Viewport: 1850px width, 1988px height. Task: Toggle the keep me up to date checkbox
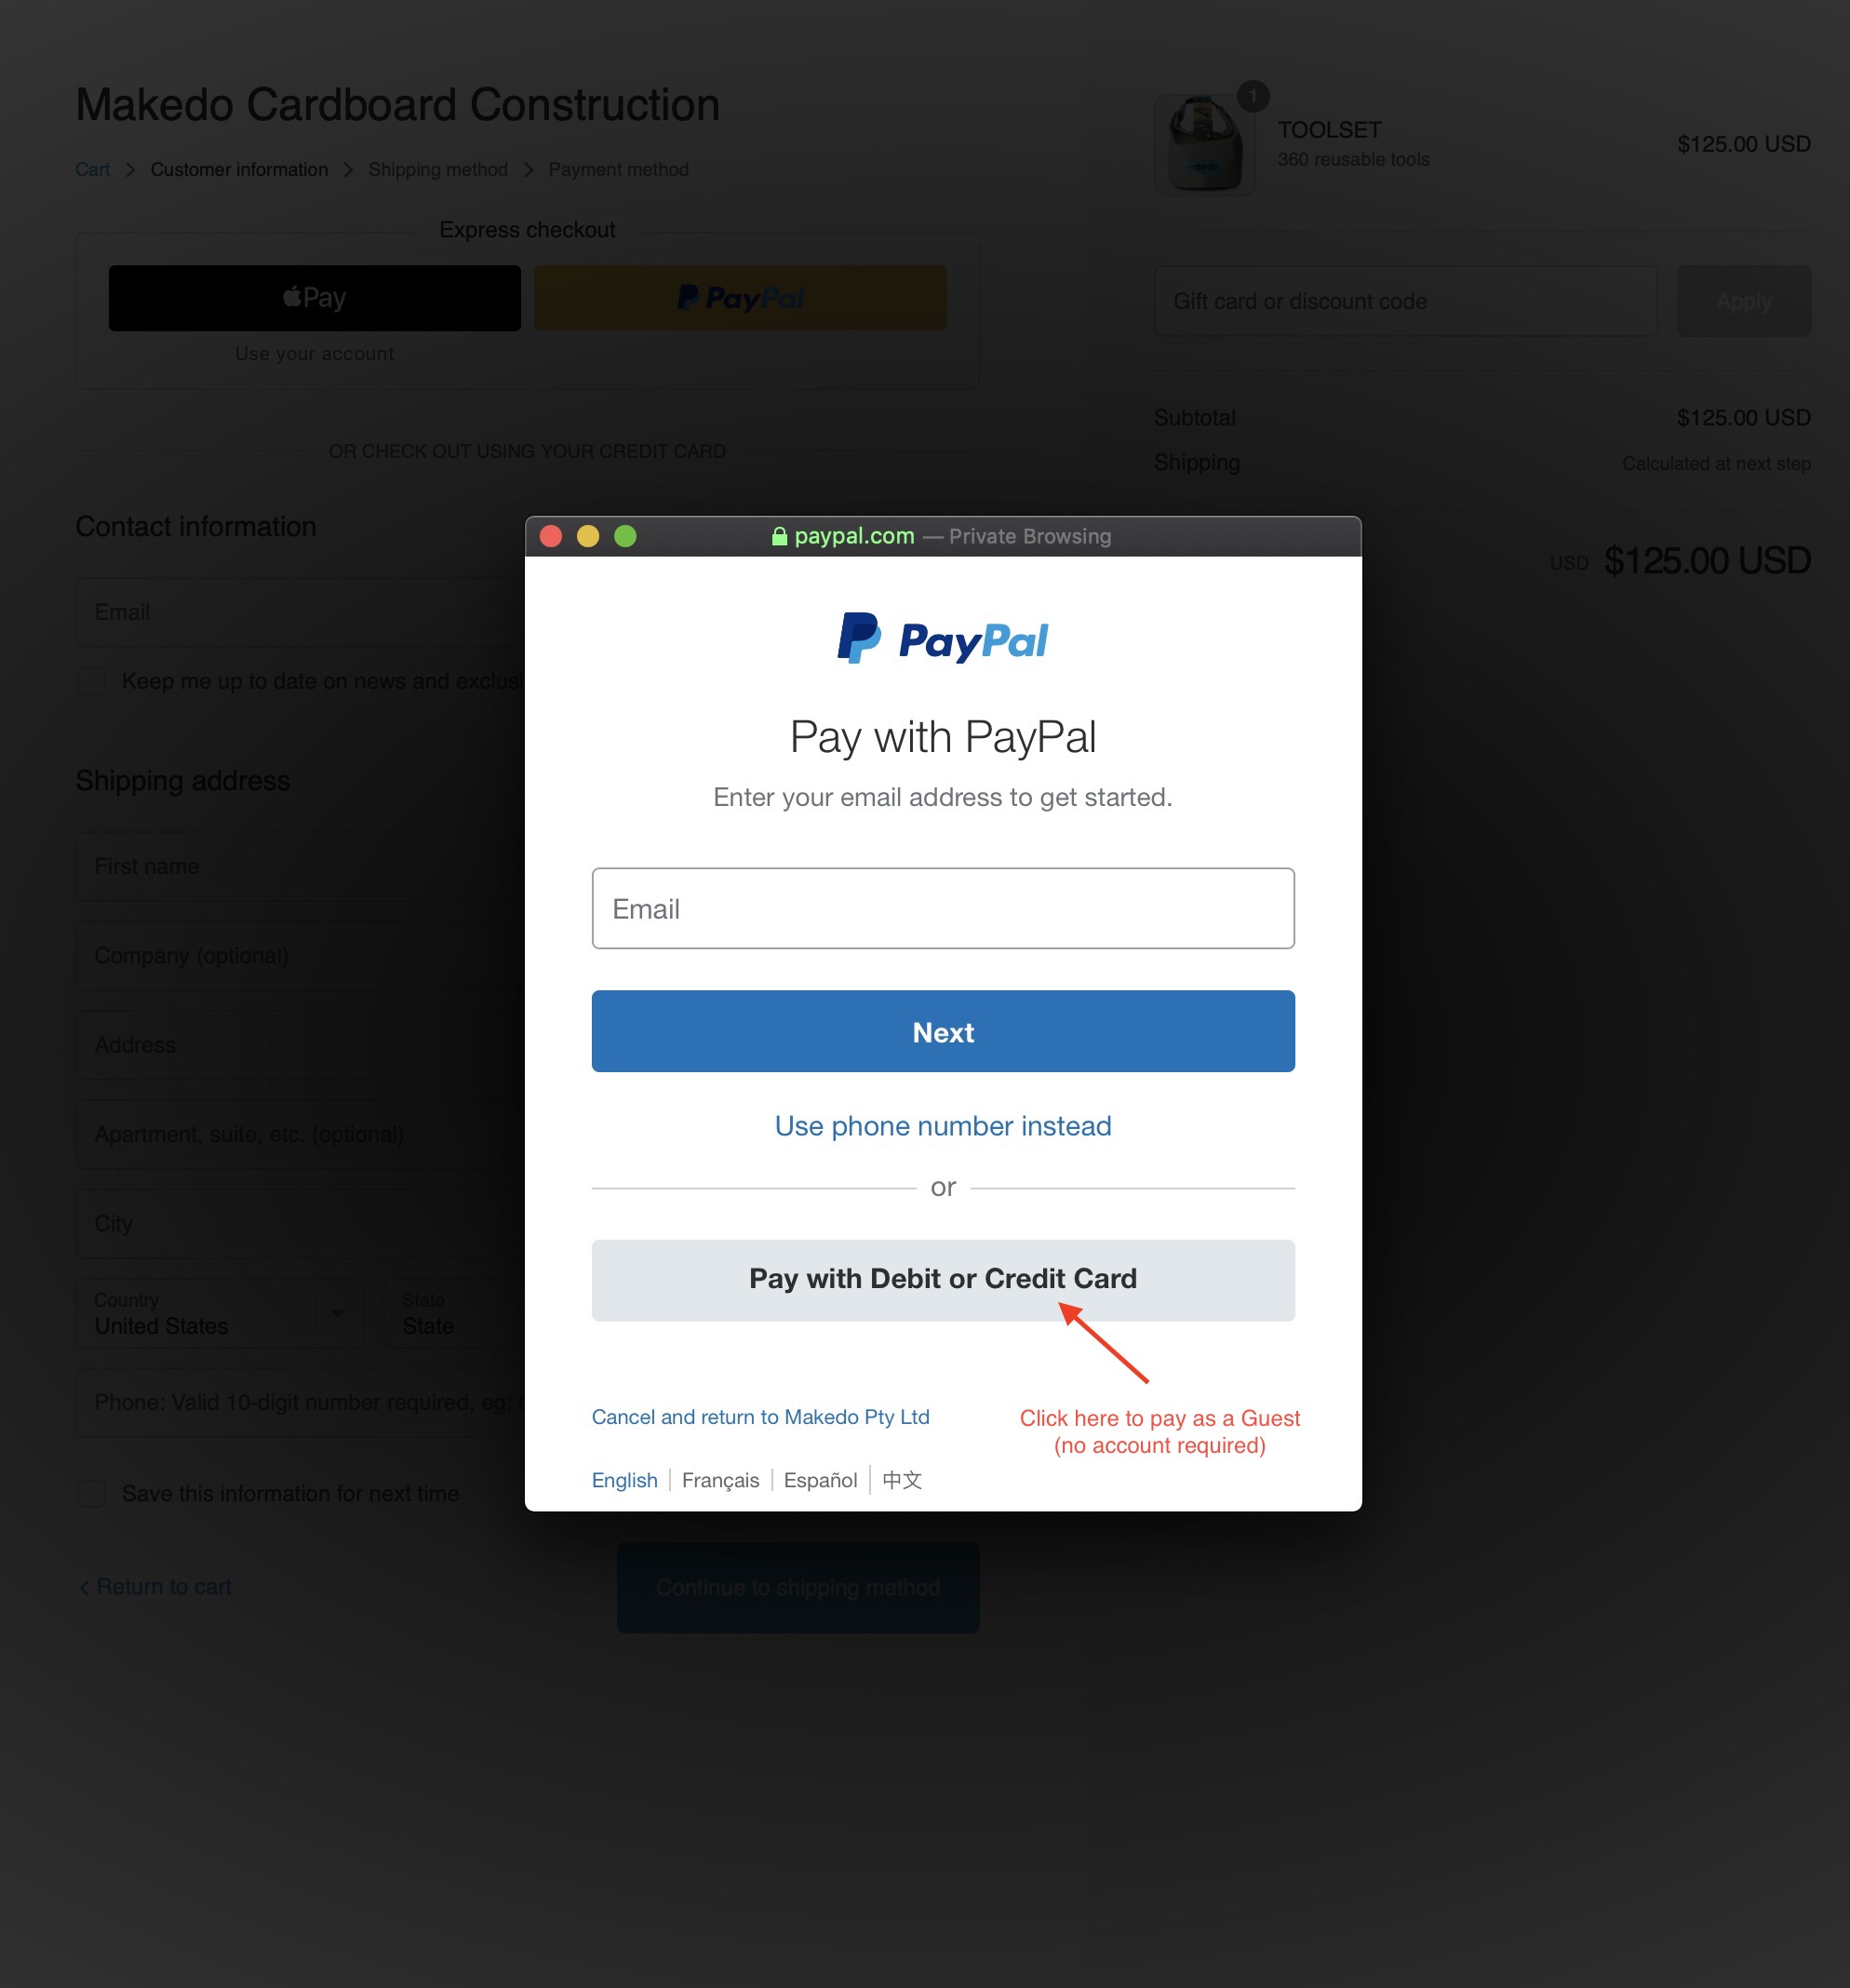pos(92,681)
